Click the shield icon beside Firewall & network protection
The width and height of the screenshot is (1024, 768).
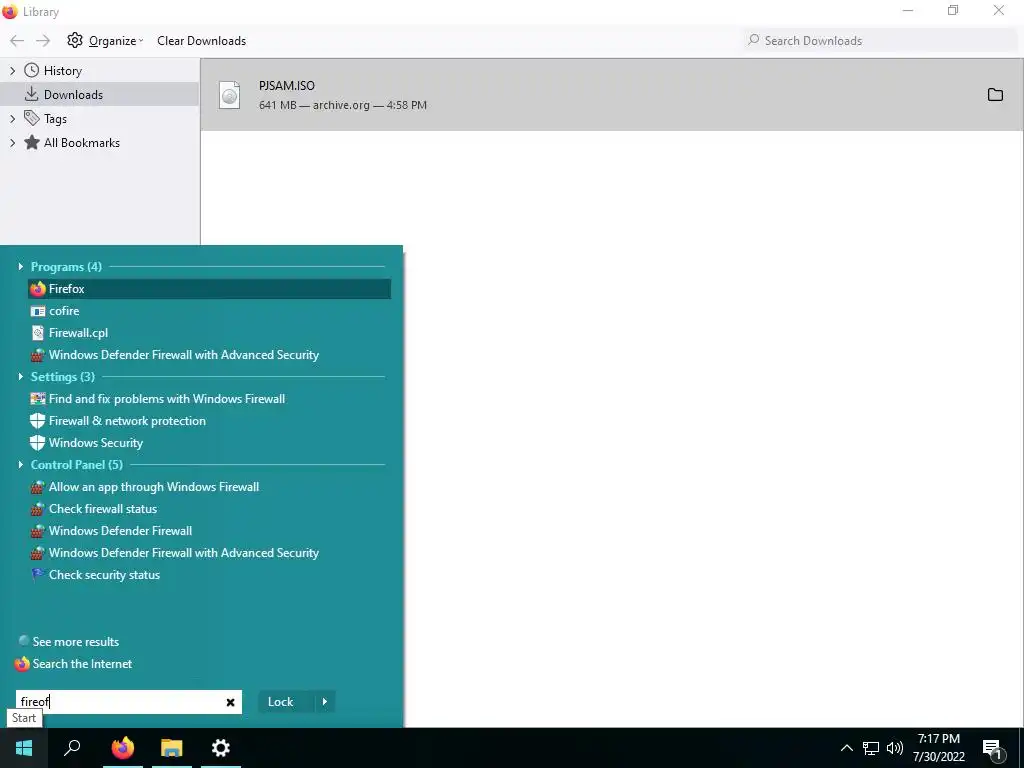38,421
